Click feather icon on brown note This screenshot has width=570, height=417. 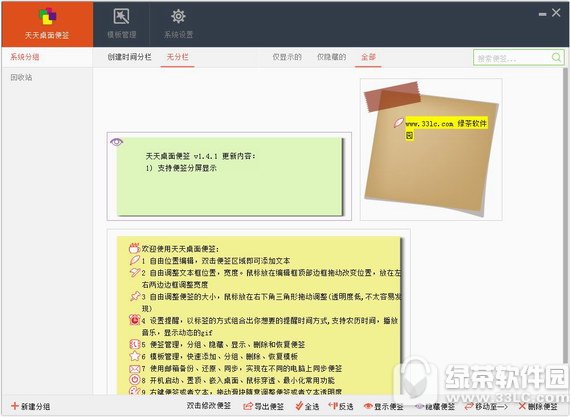(399, 123)
